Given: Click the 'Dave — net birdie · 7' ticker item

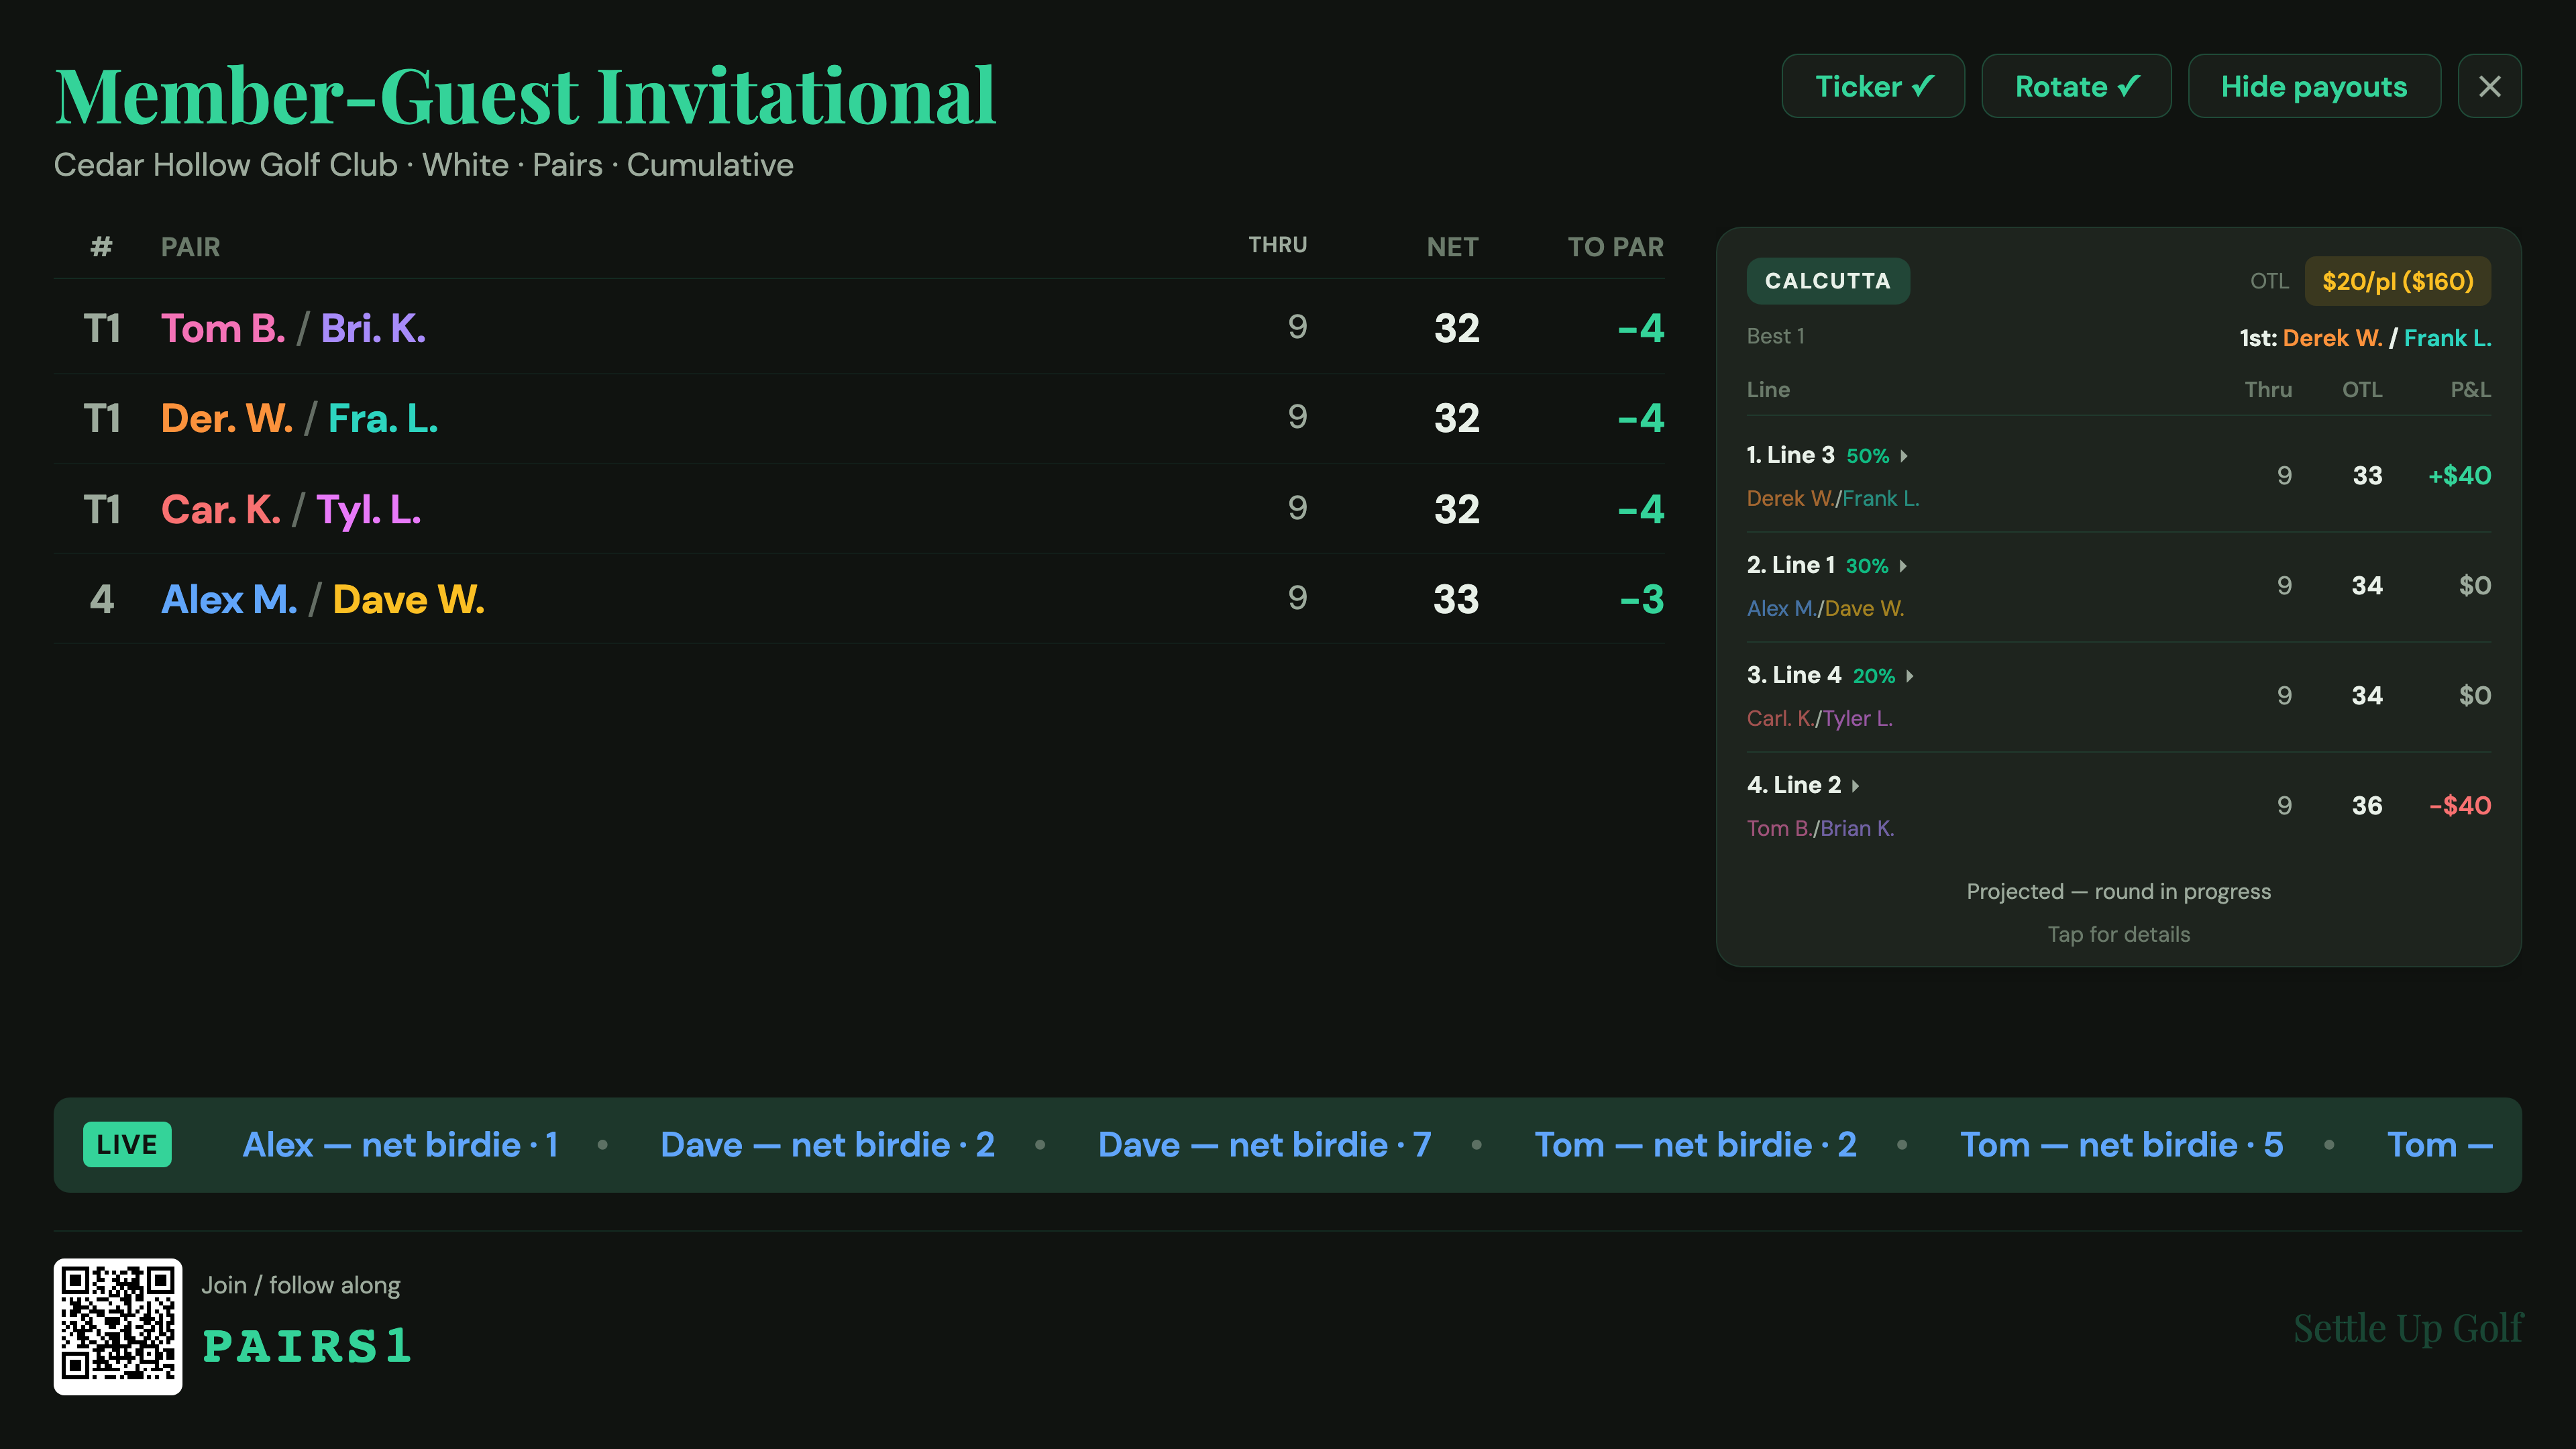Looking at the screenshot, I should (x=1265, y=1145).
